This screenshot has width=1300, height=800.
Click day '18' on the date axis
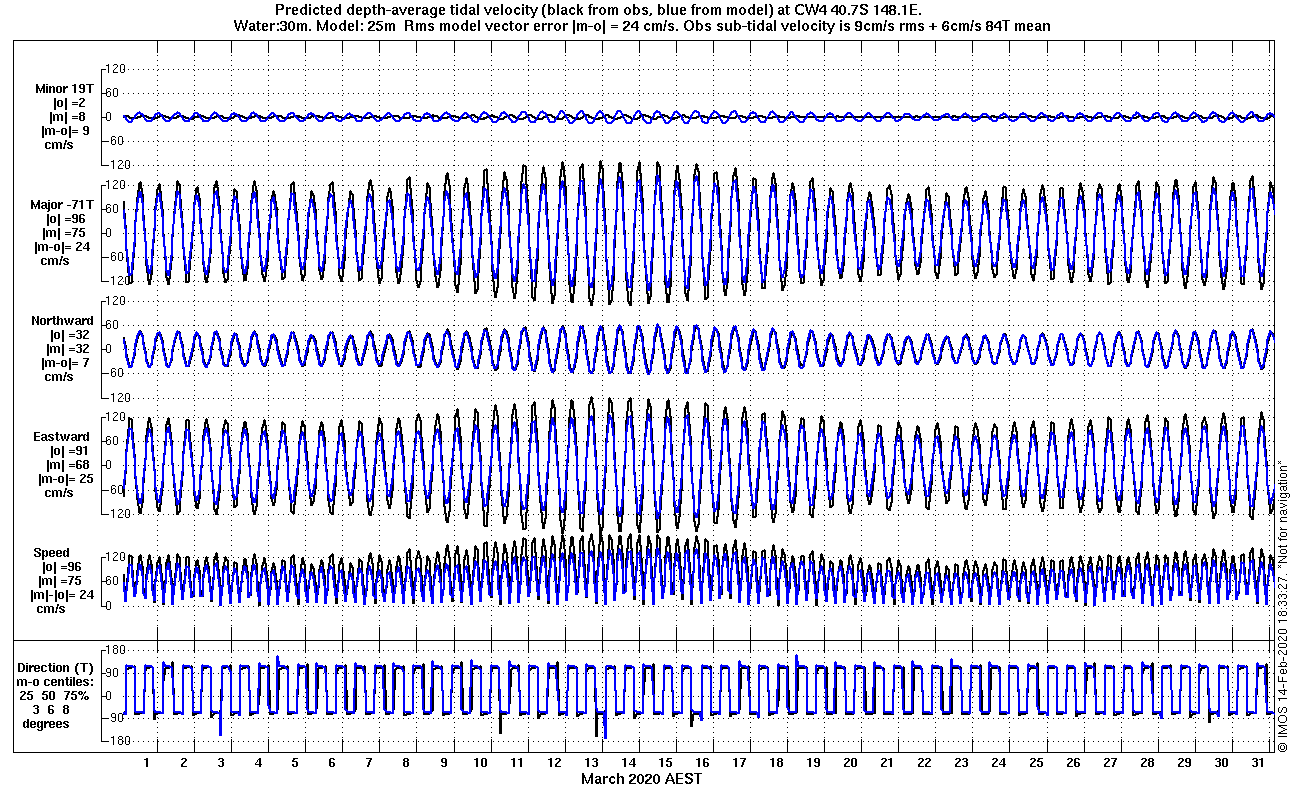point(777,763)
